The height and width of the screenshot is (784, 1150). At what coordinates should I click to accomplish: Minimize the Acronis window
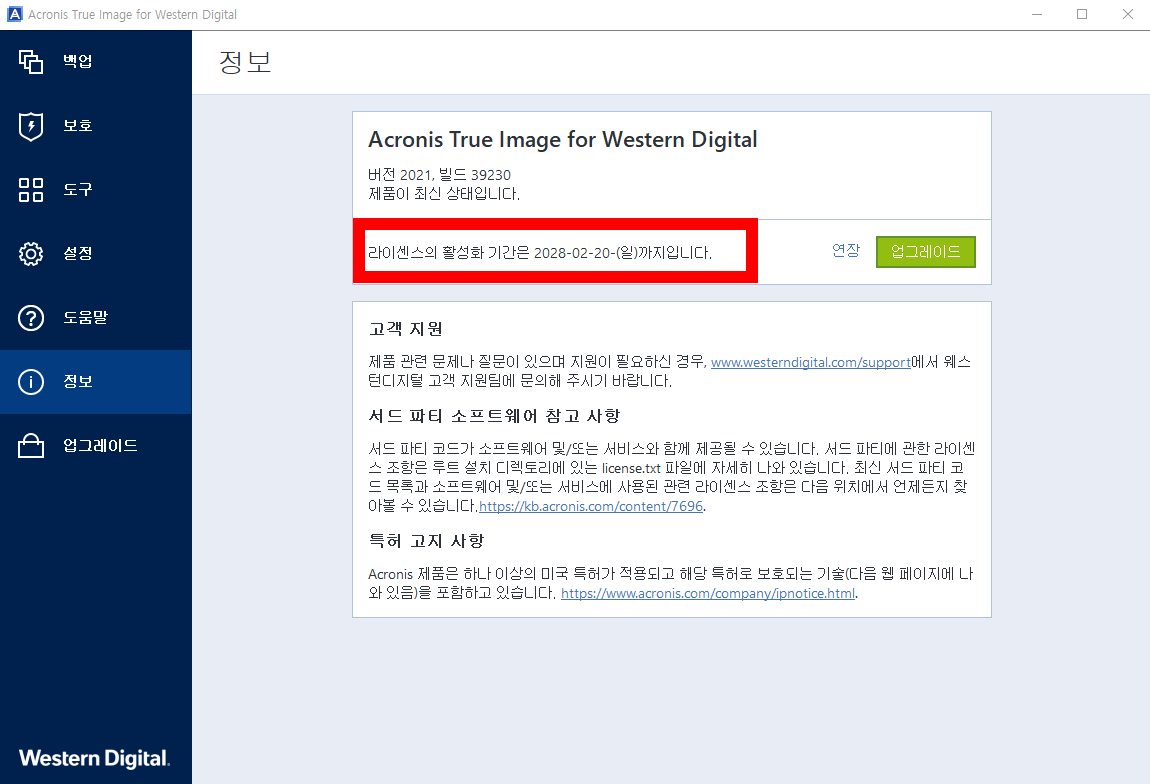(1037, 14)
